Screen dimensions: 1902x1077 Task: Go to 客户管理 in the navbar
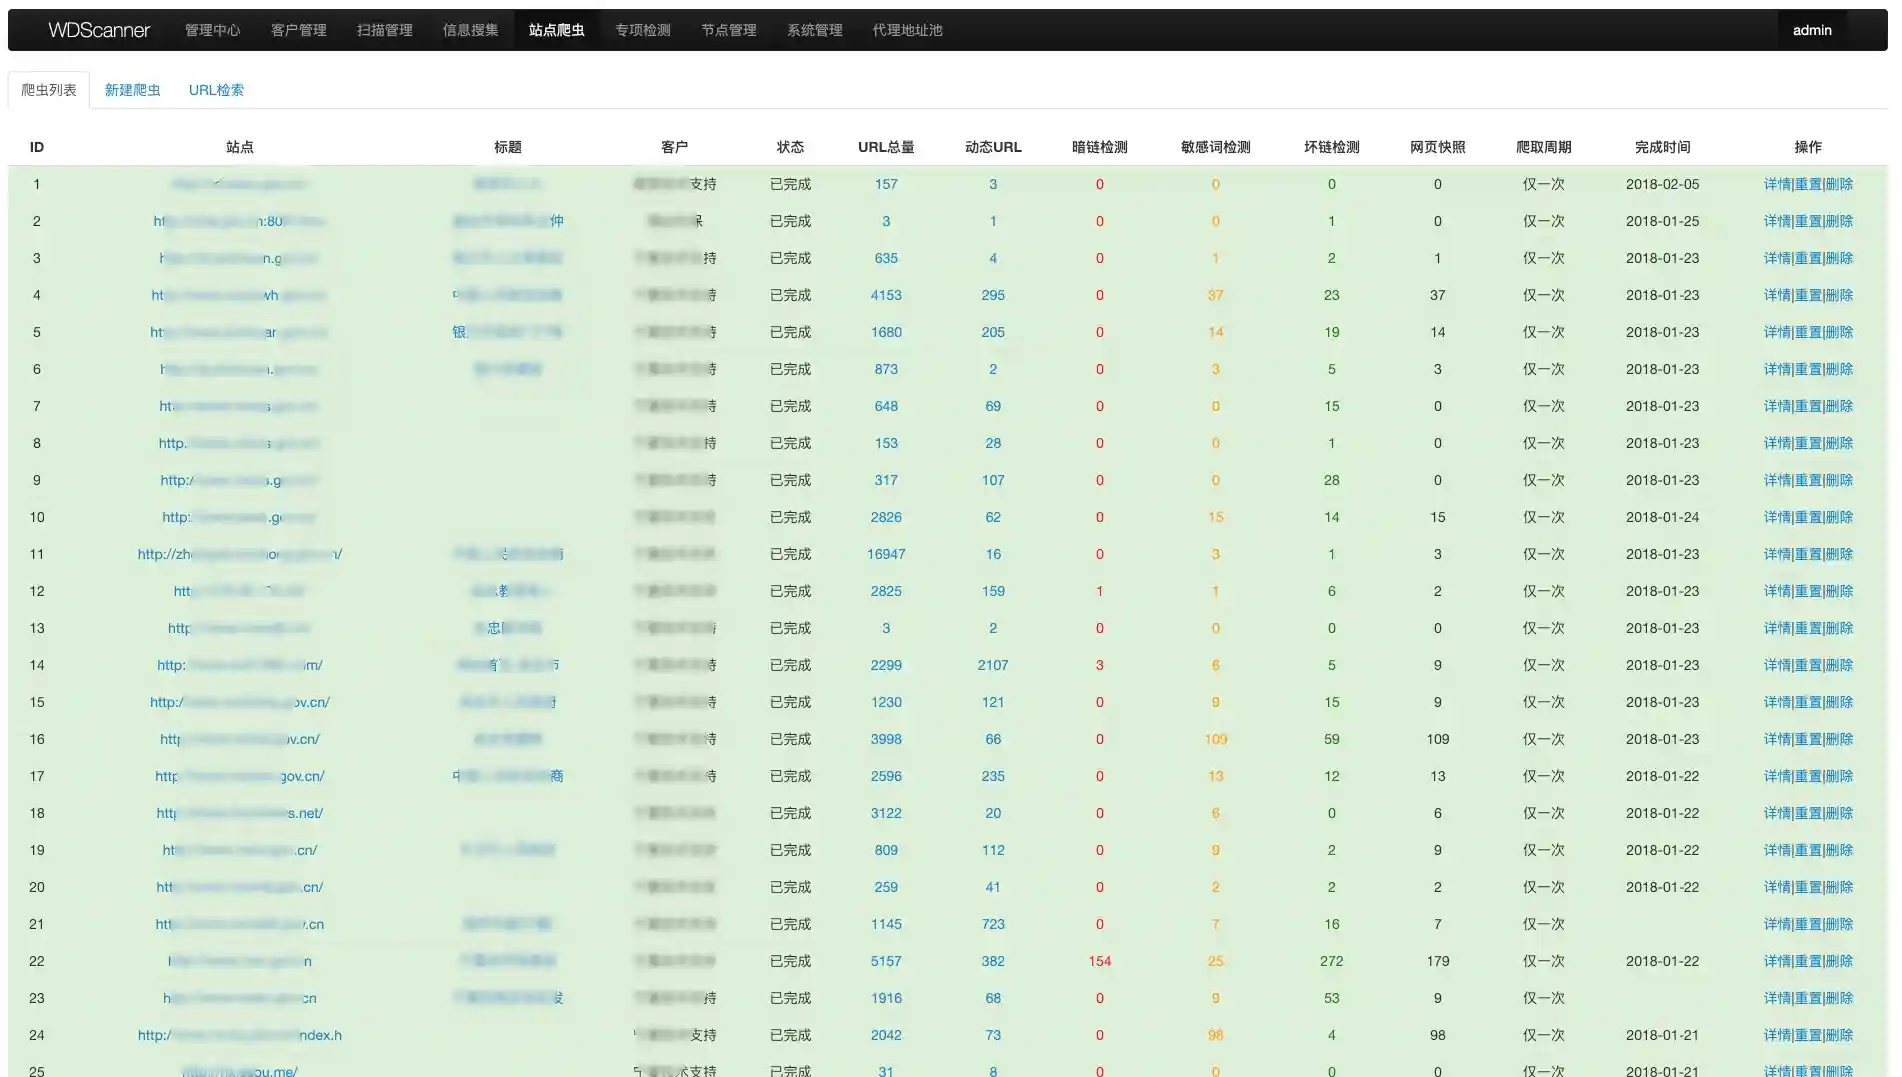(x=298, y=30)
